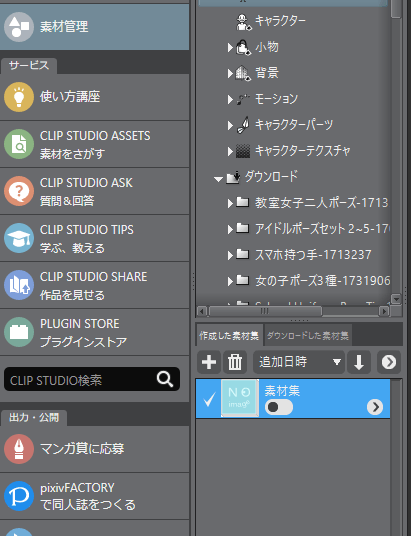Toggle the checkmark on the 素材集 row
This screenshot has height=536, width=411.
[x=209, y=400]
